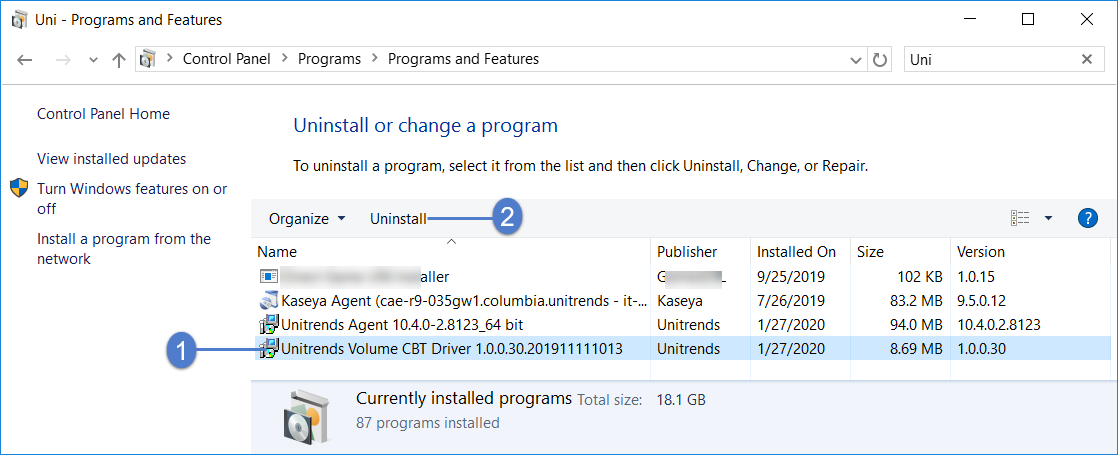Sort by the Name column header
This screenshot has height=455, width=1118.
[x=451, y=252]
